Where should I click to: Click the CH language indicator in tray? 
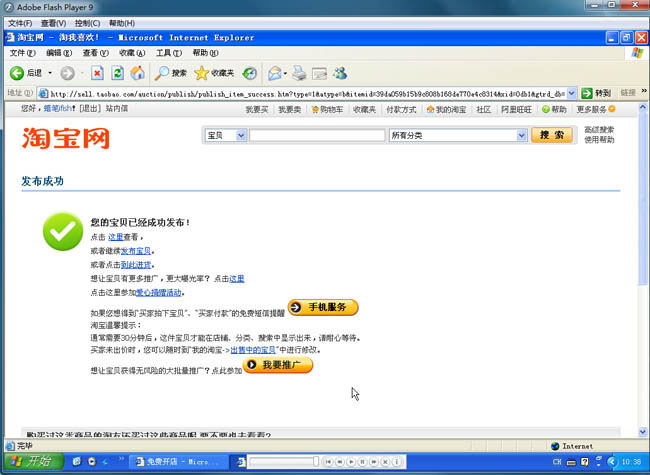pos(557,461)
